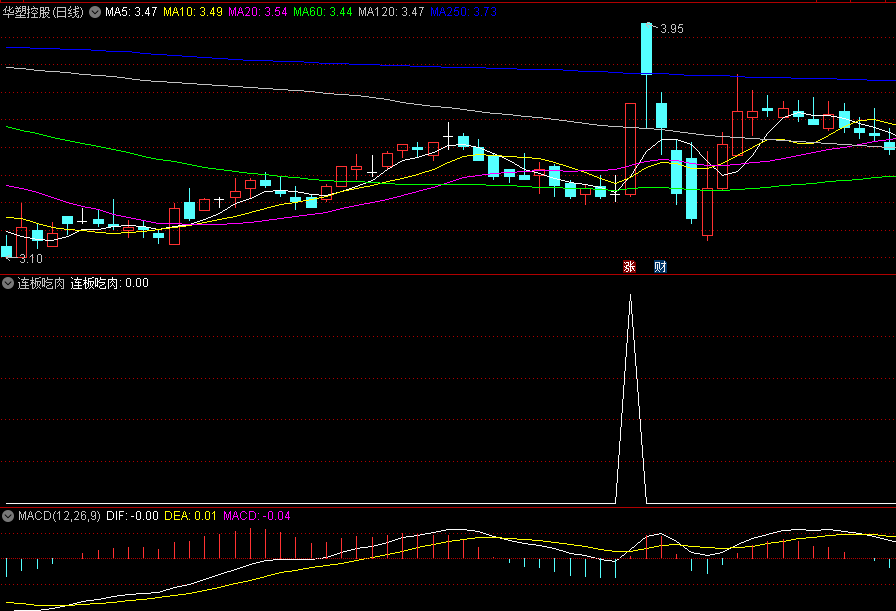Open the MACD panel dropdown arrow
This screenshot has height=611, width=896.
pos(8,516)
